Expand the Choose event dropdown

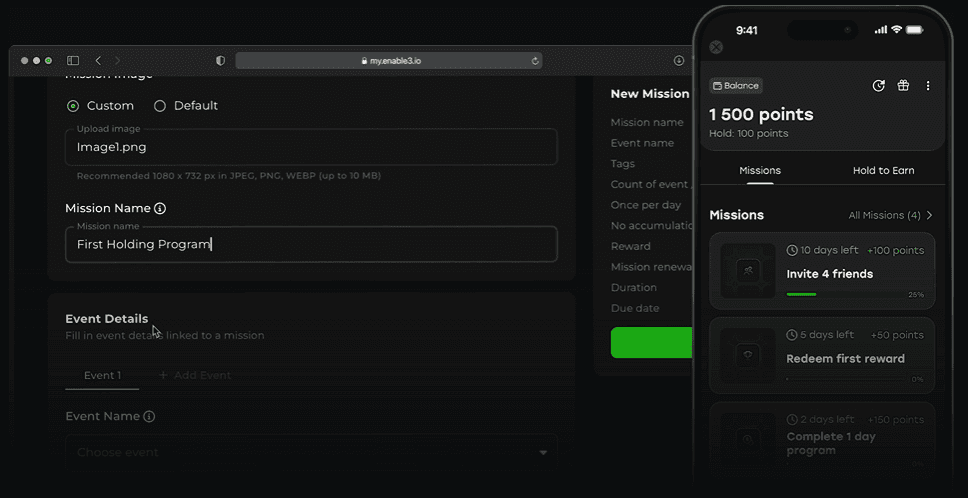(x=311, y=452)
